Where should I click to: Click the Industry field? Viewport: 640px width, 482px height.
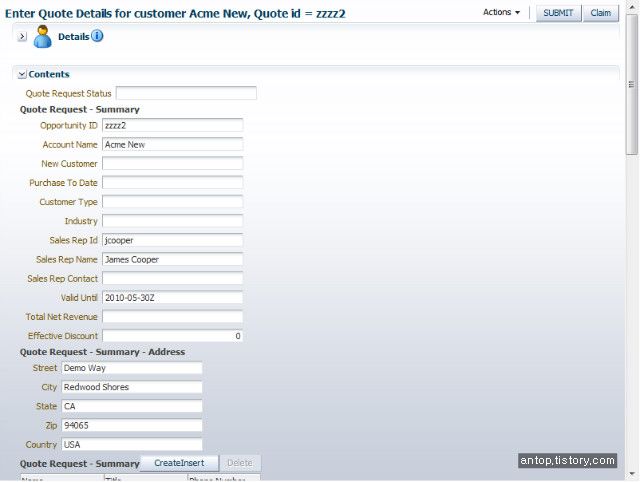(172, 221)
